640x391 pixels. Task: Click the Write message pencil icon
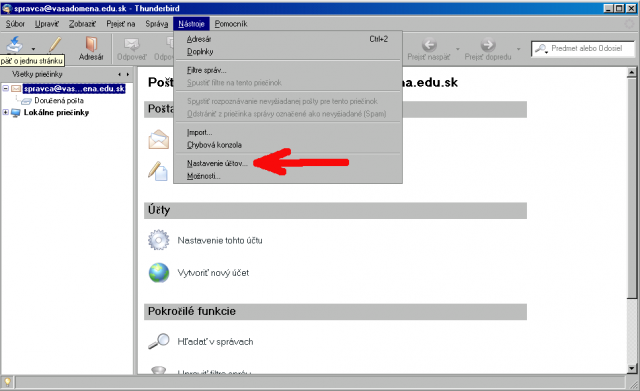pos(55,44)
